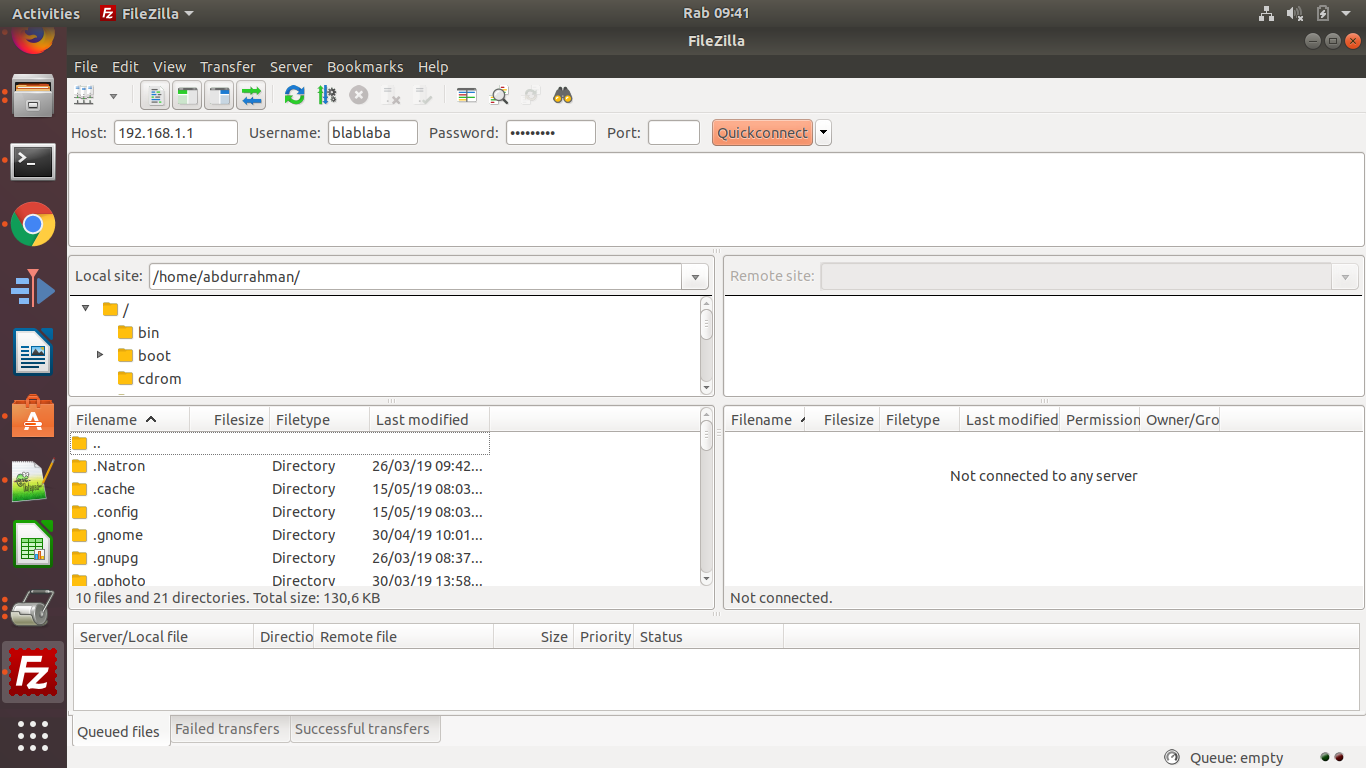Image resolution: width=1366 pixels, height=768 pixels.
Task: Open the Help menu
Action: pyautogui.click(x=433, y=67)
